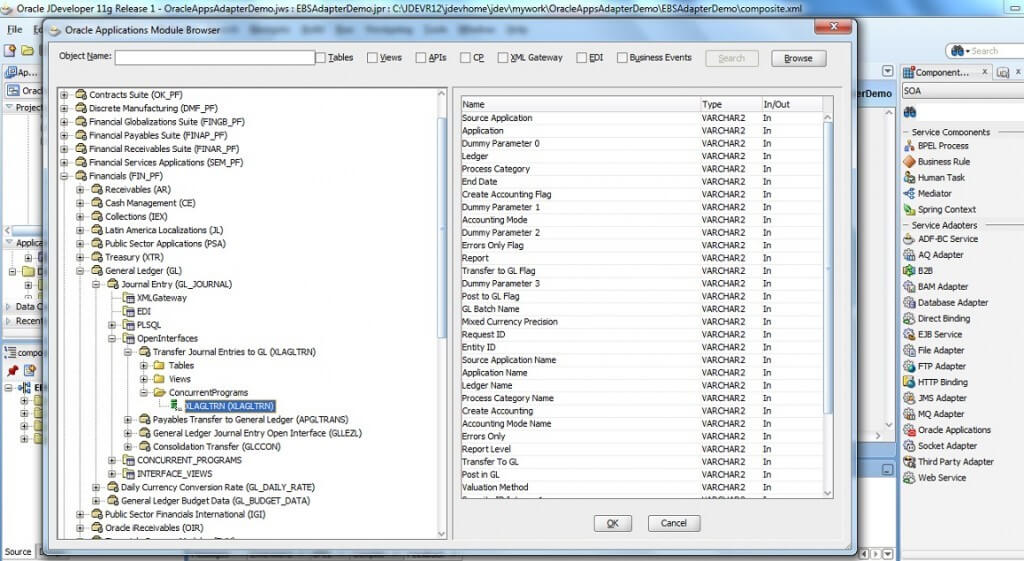Open the File menu
This screenshot has height=561, width=1024.
pyautogui.click(x=14, y=30)
